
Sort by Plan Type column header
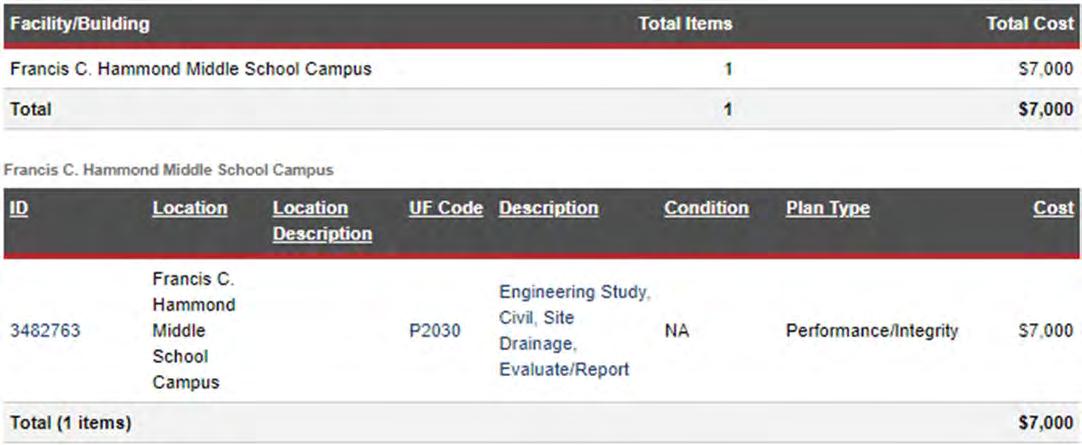click(x=827, y=208)
